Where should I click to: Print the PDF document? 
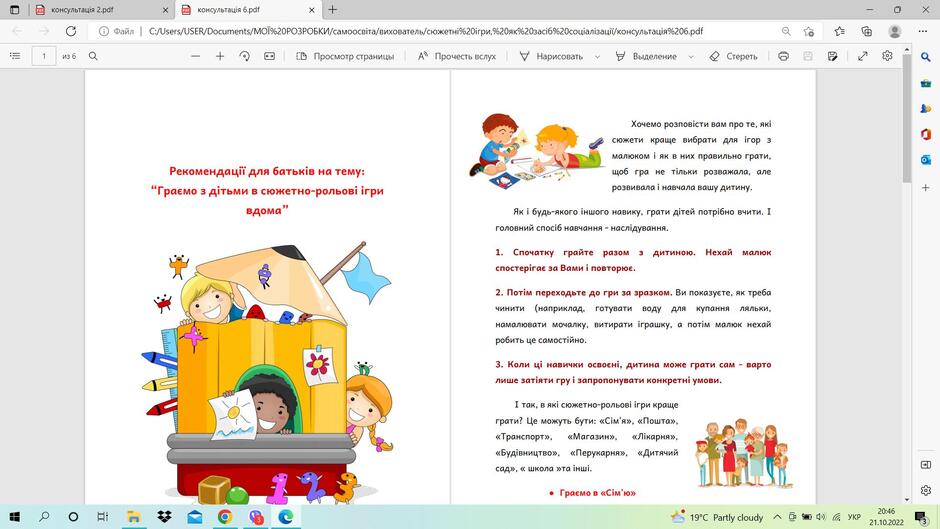(x=783, y=56)
